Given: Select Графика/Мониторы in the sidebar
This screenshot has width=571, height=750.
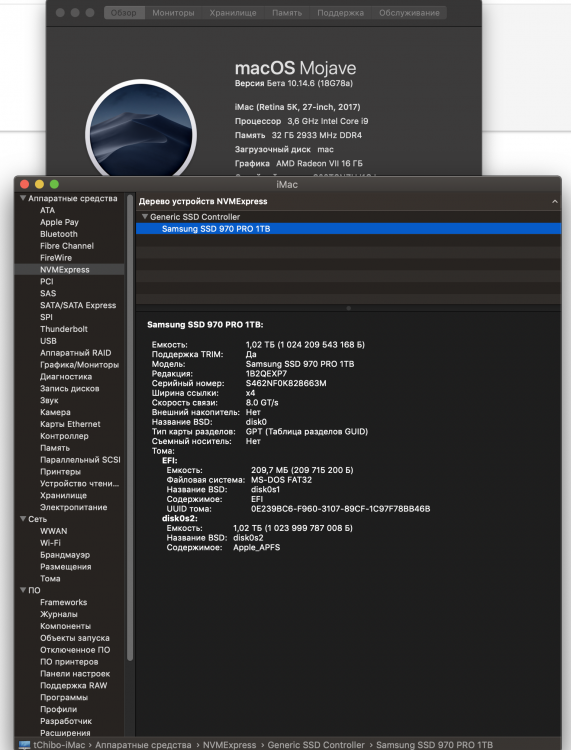Looking at the screenshot, I should click(x=79, y=364).
